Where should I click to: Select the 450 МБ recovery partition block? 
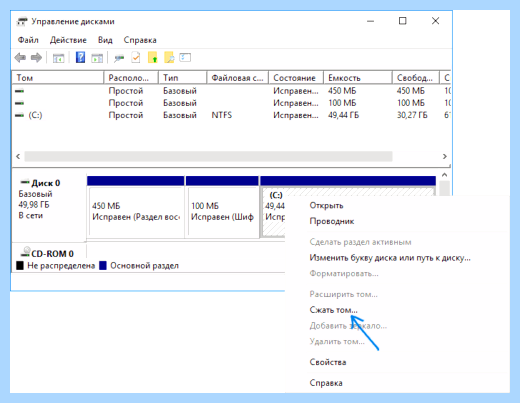(136, 207)
